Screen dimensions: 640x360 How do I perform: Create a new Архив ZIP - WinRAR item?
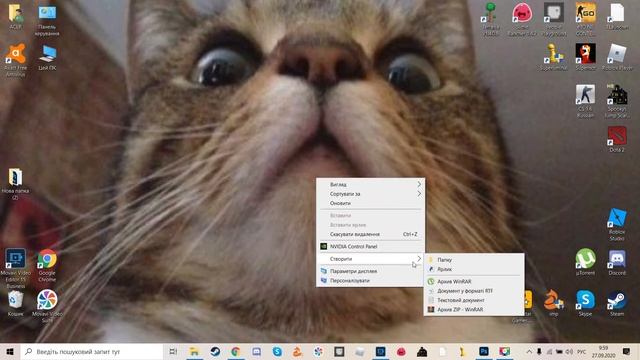474,309
